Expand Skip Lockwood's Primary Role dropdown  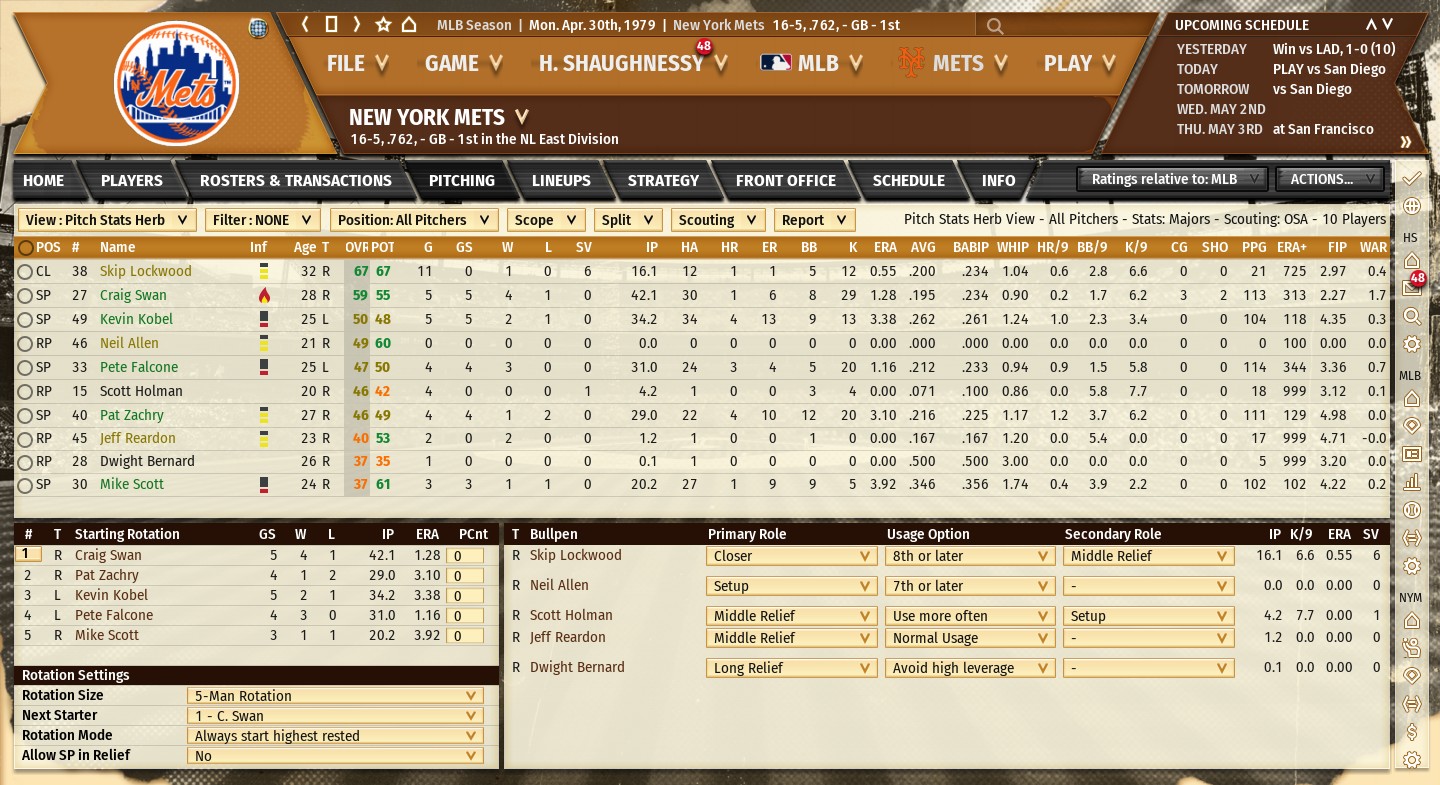[791, 556]
